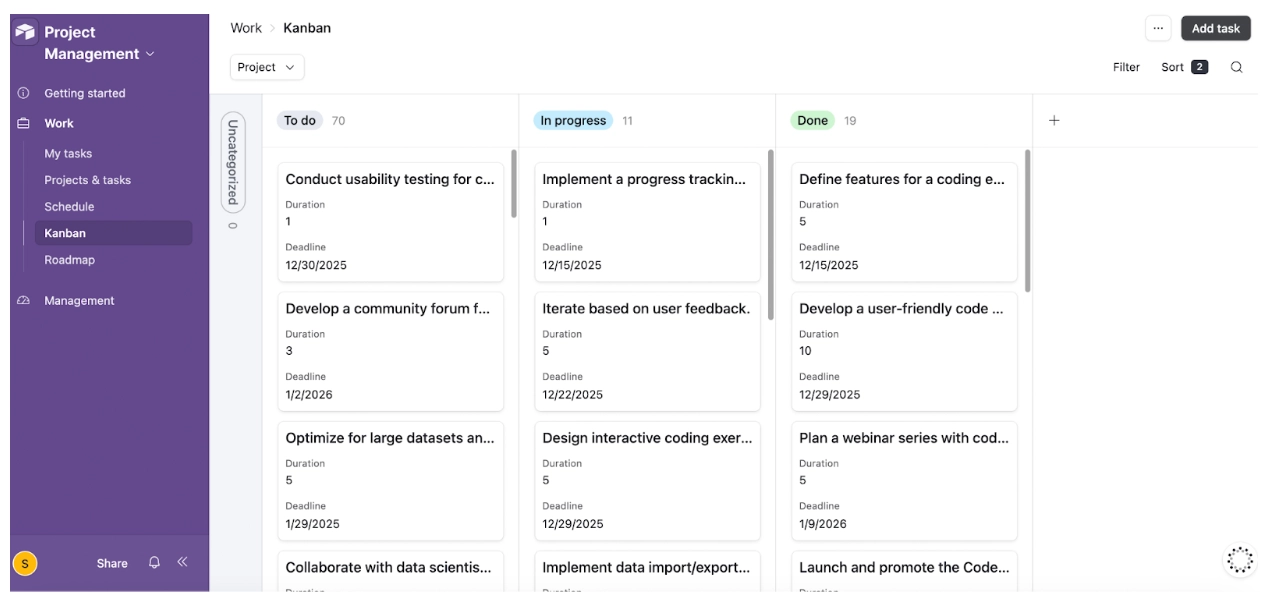Click the Share button in the sidebar
This screenshot has width=1286, height=612.
click(x=112, y=563)
